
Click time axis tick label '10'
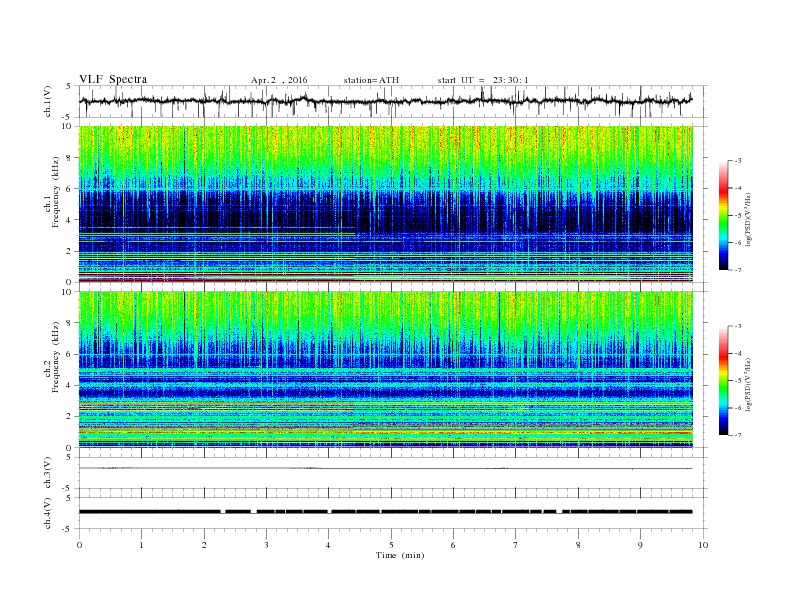(x=703, y=545)
